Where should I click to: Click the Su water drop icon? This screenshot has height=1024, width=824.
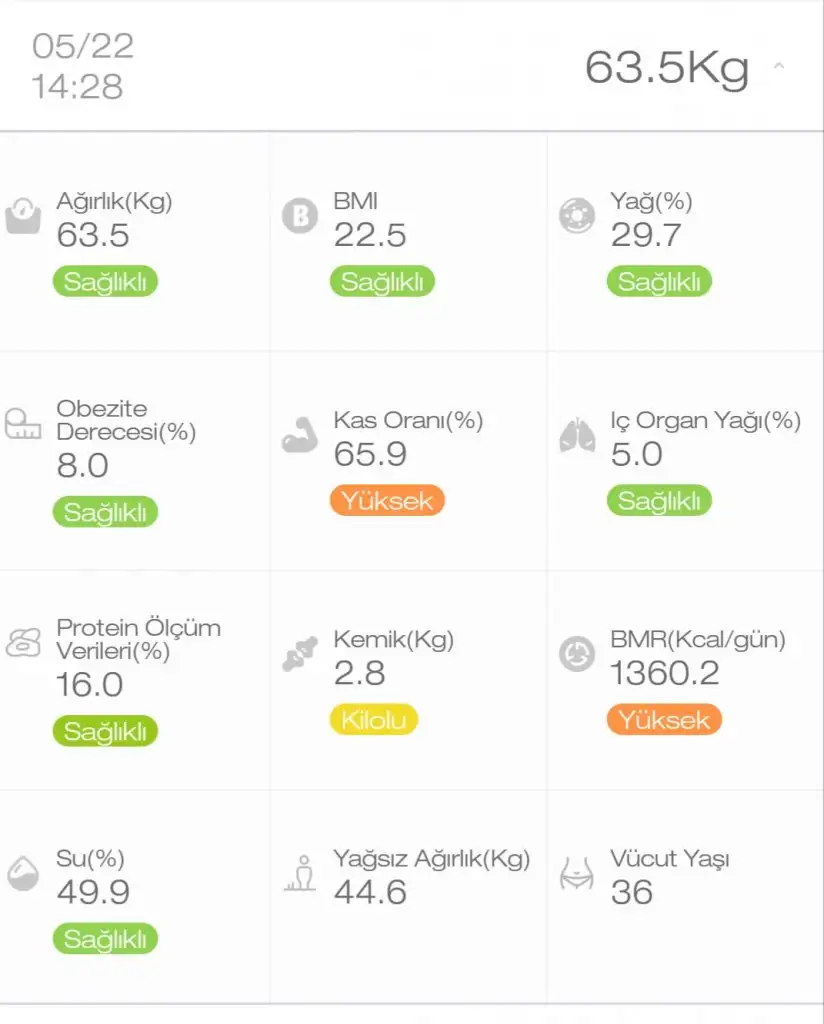(x=23, y=873)
